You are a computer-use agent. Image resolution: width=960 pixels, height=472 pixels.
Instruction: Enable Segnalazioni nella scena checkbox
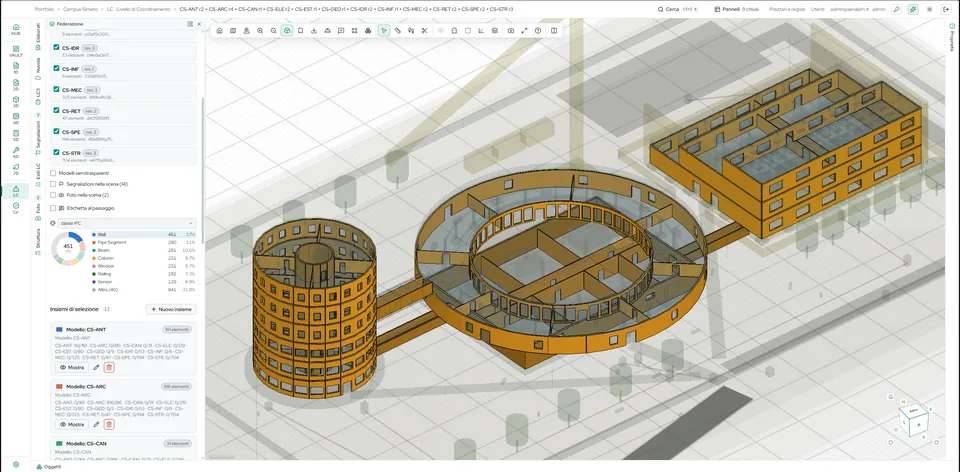tap(53, 184)
